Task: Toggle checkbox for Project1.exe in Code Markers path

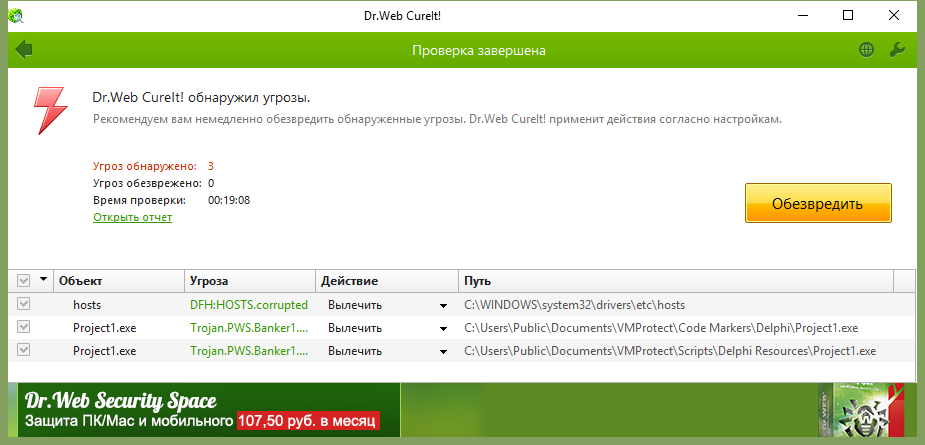Action: click(24, 327)
